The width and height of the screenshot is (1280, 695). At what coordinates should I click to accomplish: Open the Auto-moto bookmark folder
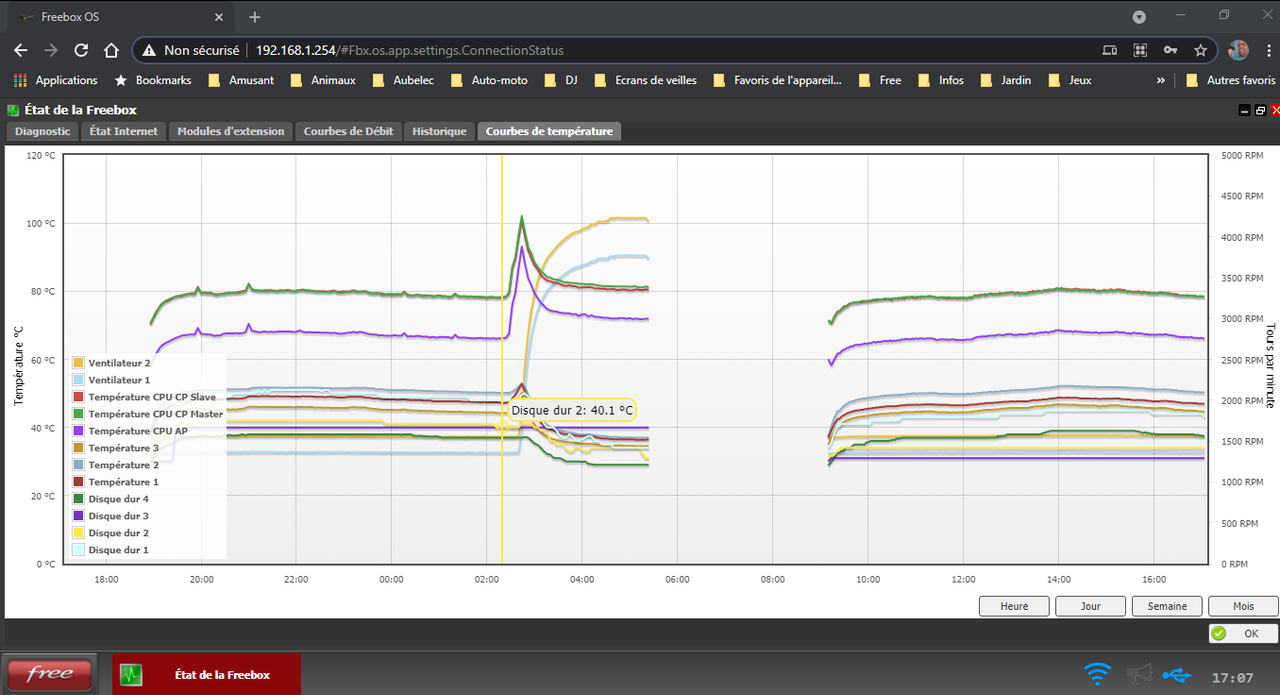[489, 80]
